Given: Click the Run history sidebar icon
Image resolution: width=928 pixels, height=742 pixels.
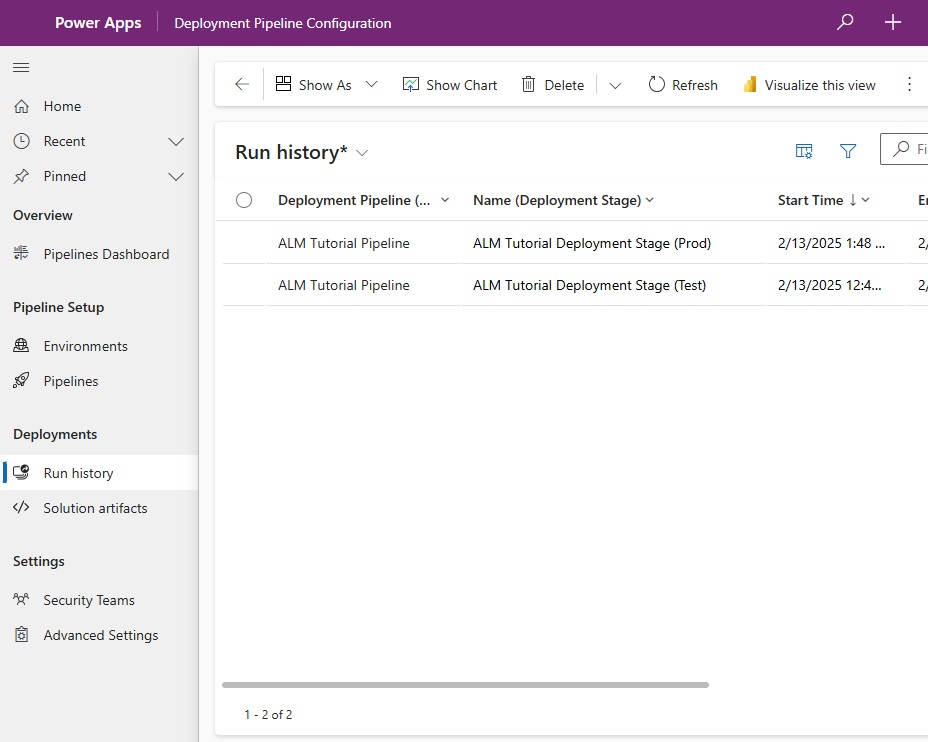Looking at the screenshot, I should pos(21,472).
